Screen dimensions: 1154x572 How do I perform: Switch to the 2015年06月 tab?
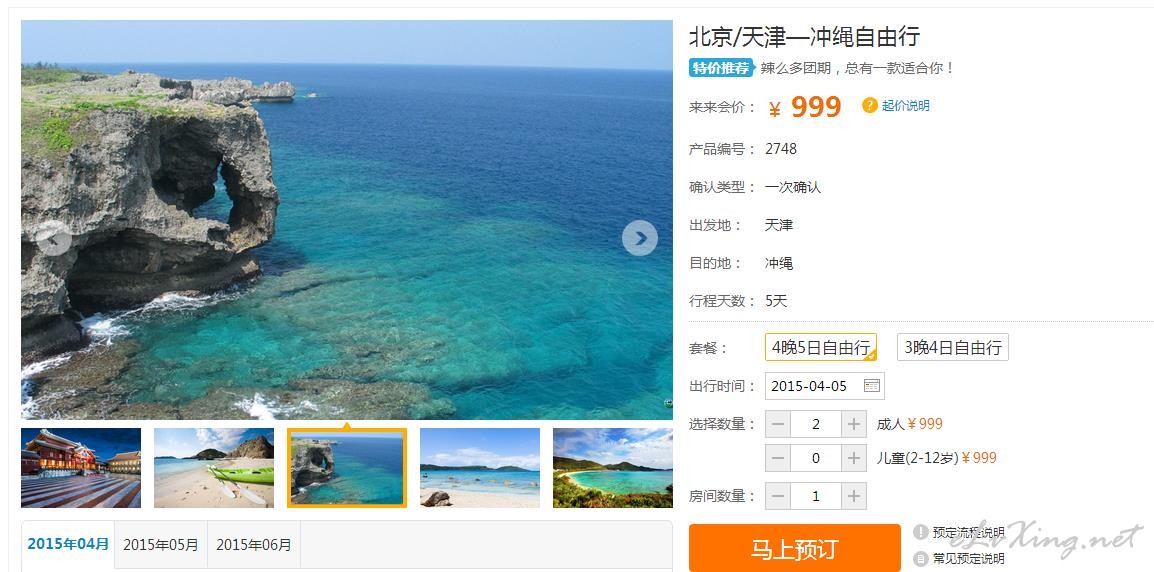[x=254, y=545]
